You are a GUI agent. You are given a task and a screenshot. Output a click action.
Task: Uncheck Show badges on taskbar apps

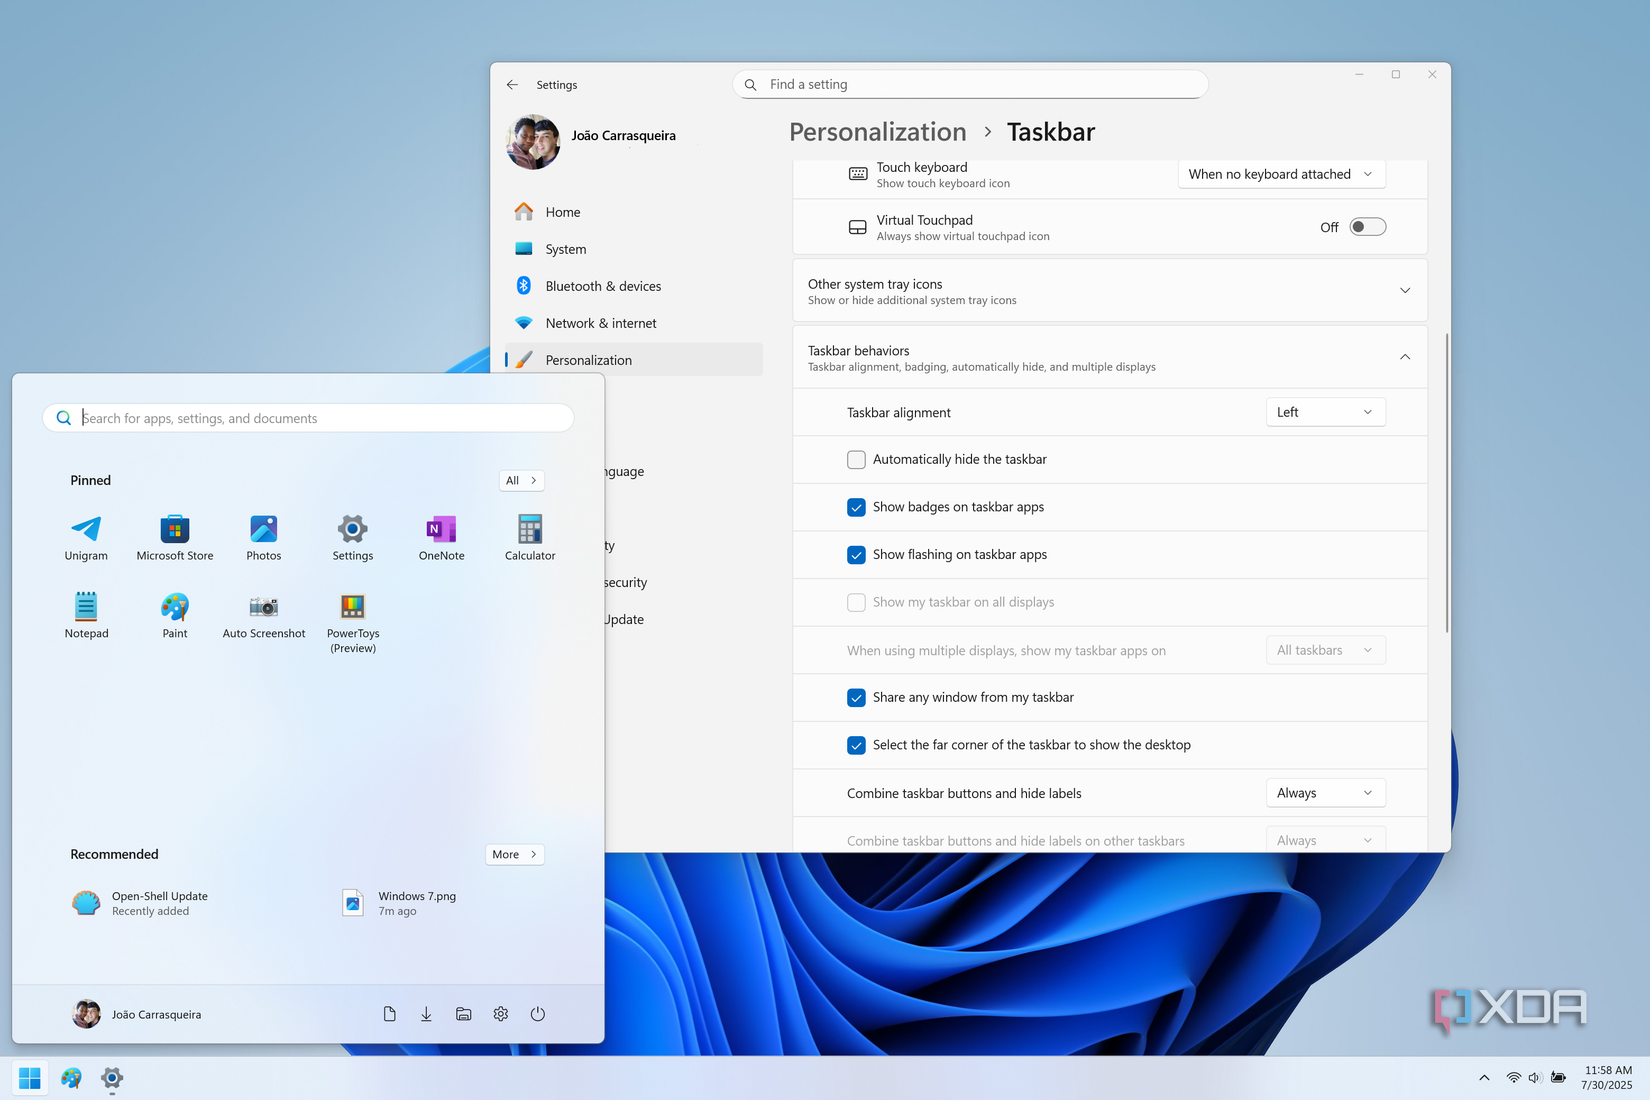[856, 507]
